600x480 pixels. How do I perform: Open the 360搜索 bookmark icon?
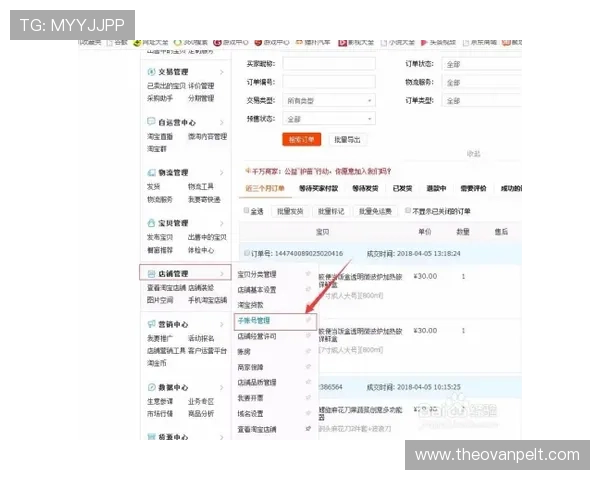pos(177,42)
